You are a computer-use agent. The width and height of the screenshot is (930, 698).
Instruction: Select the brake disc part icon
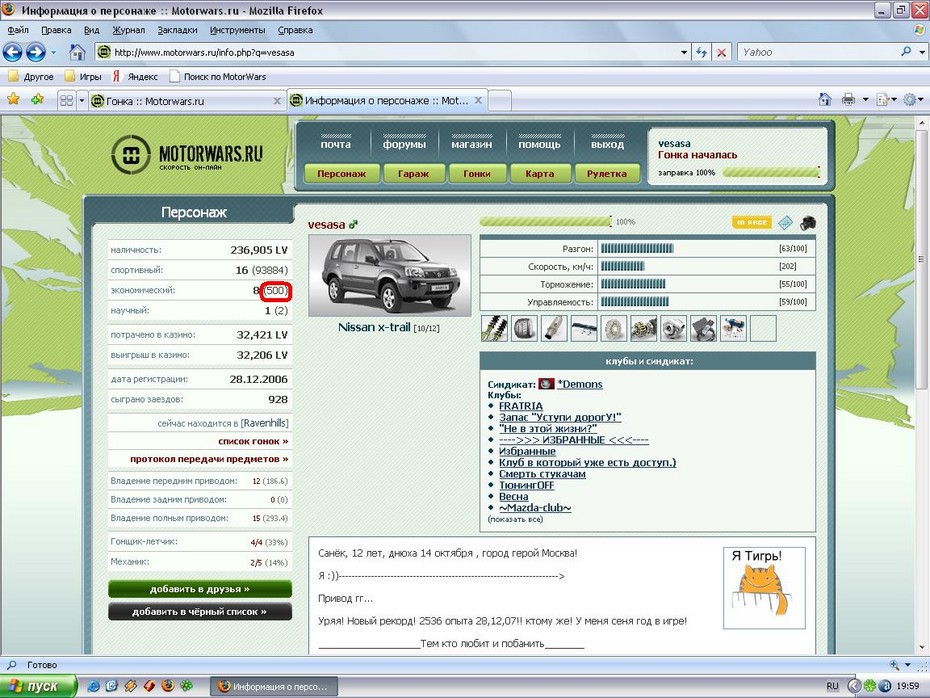(614, 329)
